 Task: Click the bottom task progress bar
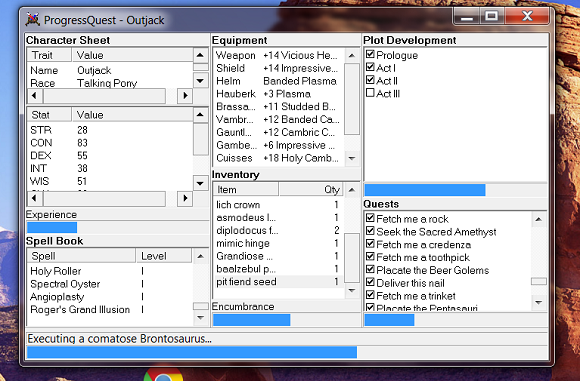pos(287,352)
